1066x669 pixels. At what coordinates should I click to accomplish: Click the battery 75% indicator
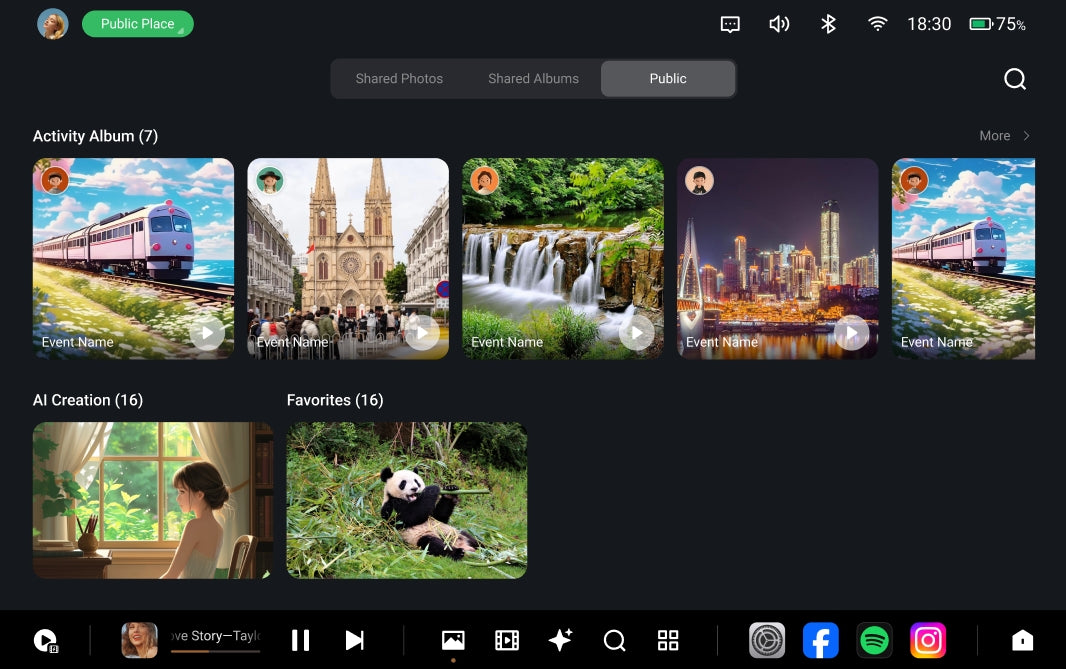(x=997, y=24)
